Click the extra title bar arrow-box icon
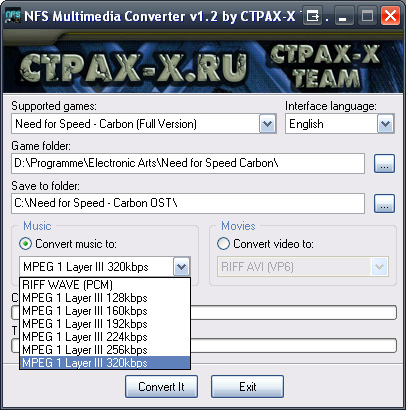The height and width of the screenshot is (410, 406). click(x=312, y=16)
